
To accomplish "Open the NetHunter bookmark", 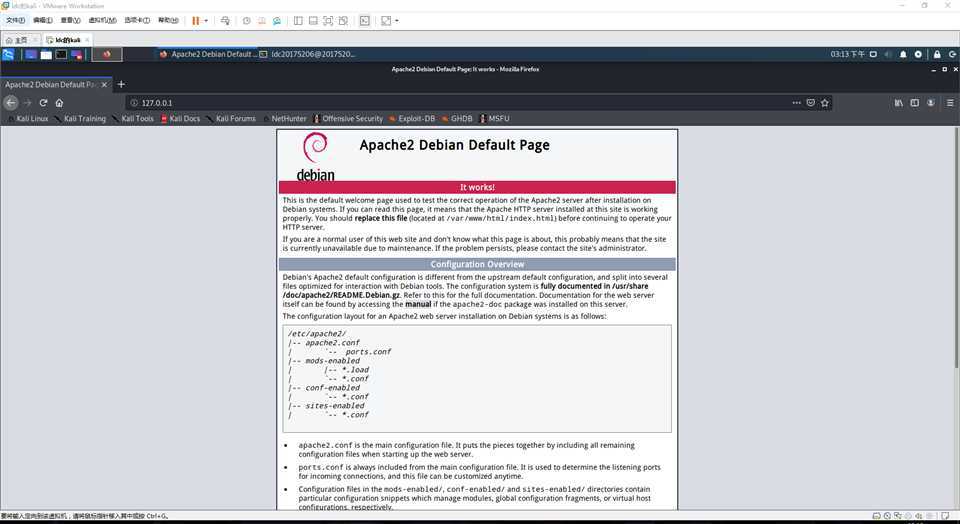I will tap(285, 119).
